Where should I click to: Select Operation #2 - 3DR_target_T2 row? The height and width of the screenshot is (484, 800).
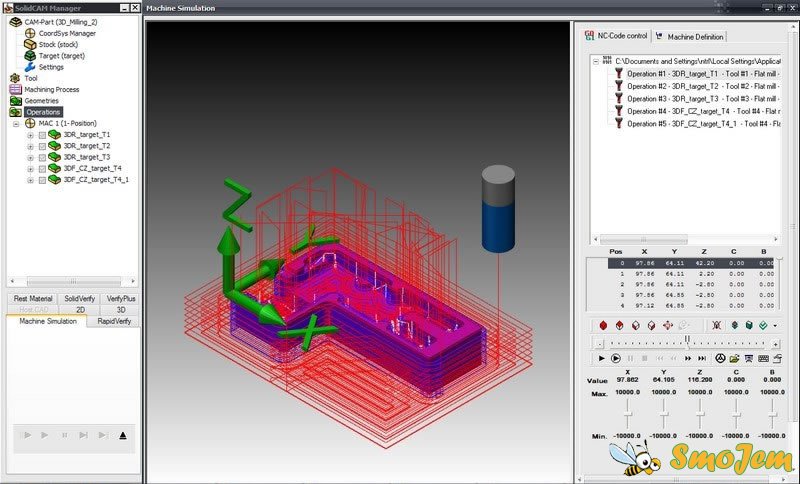(703, 86)
